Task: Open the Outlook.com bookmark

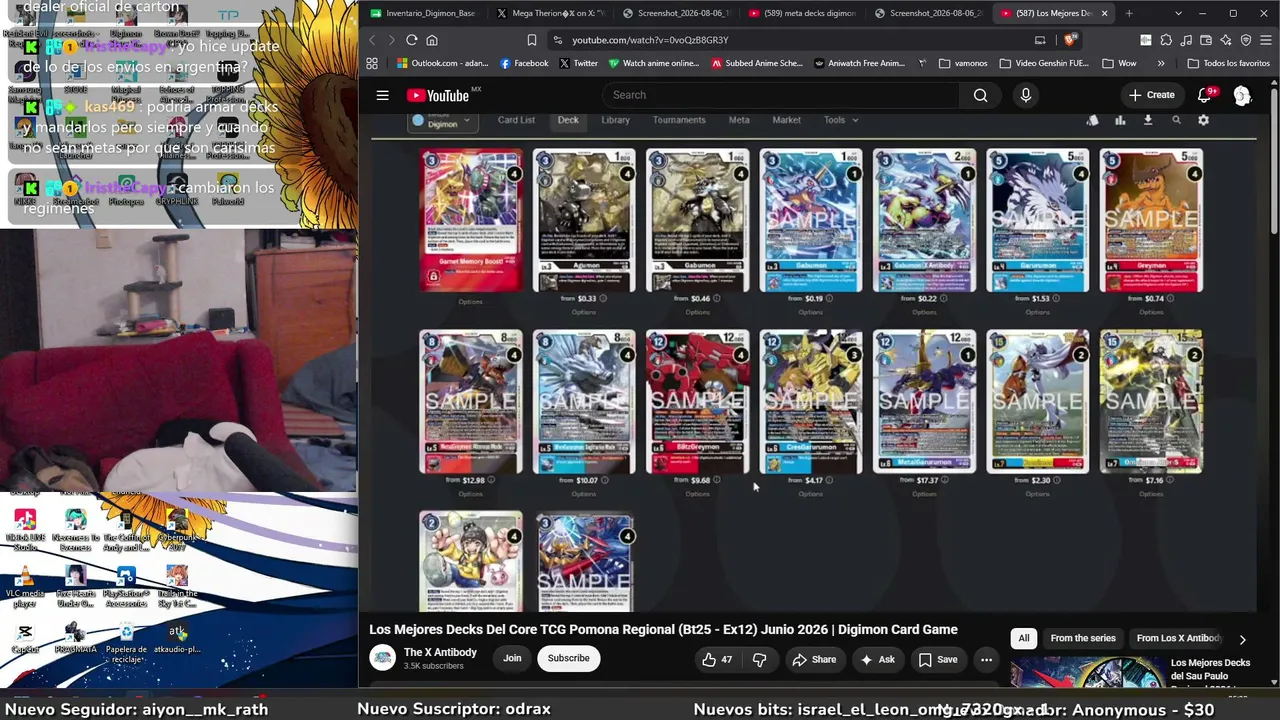Action: pyautogui.click(x=442, y=63)
